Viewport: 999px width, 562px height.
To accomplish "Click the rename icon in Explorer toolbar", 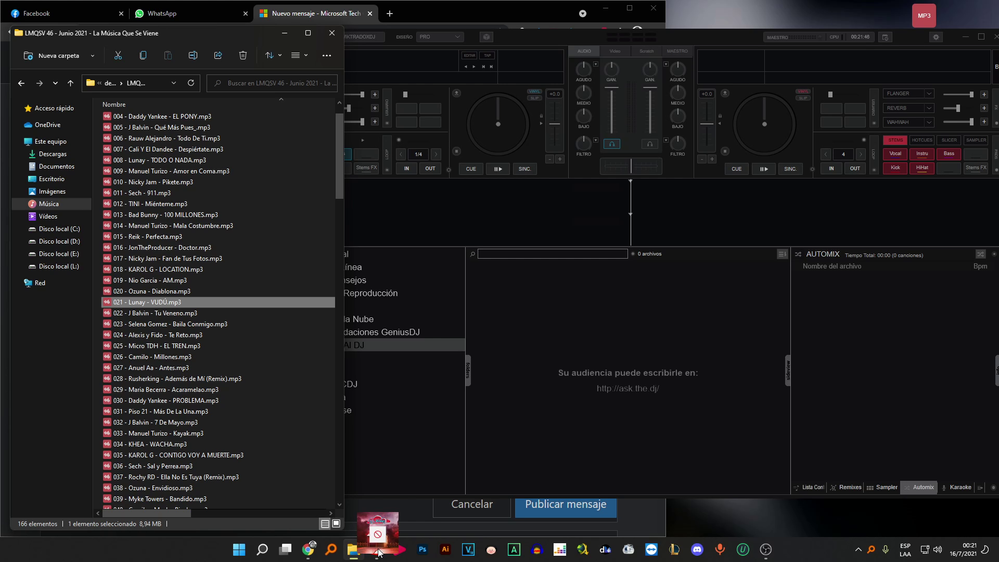I will pos(193,56).
